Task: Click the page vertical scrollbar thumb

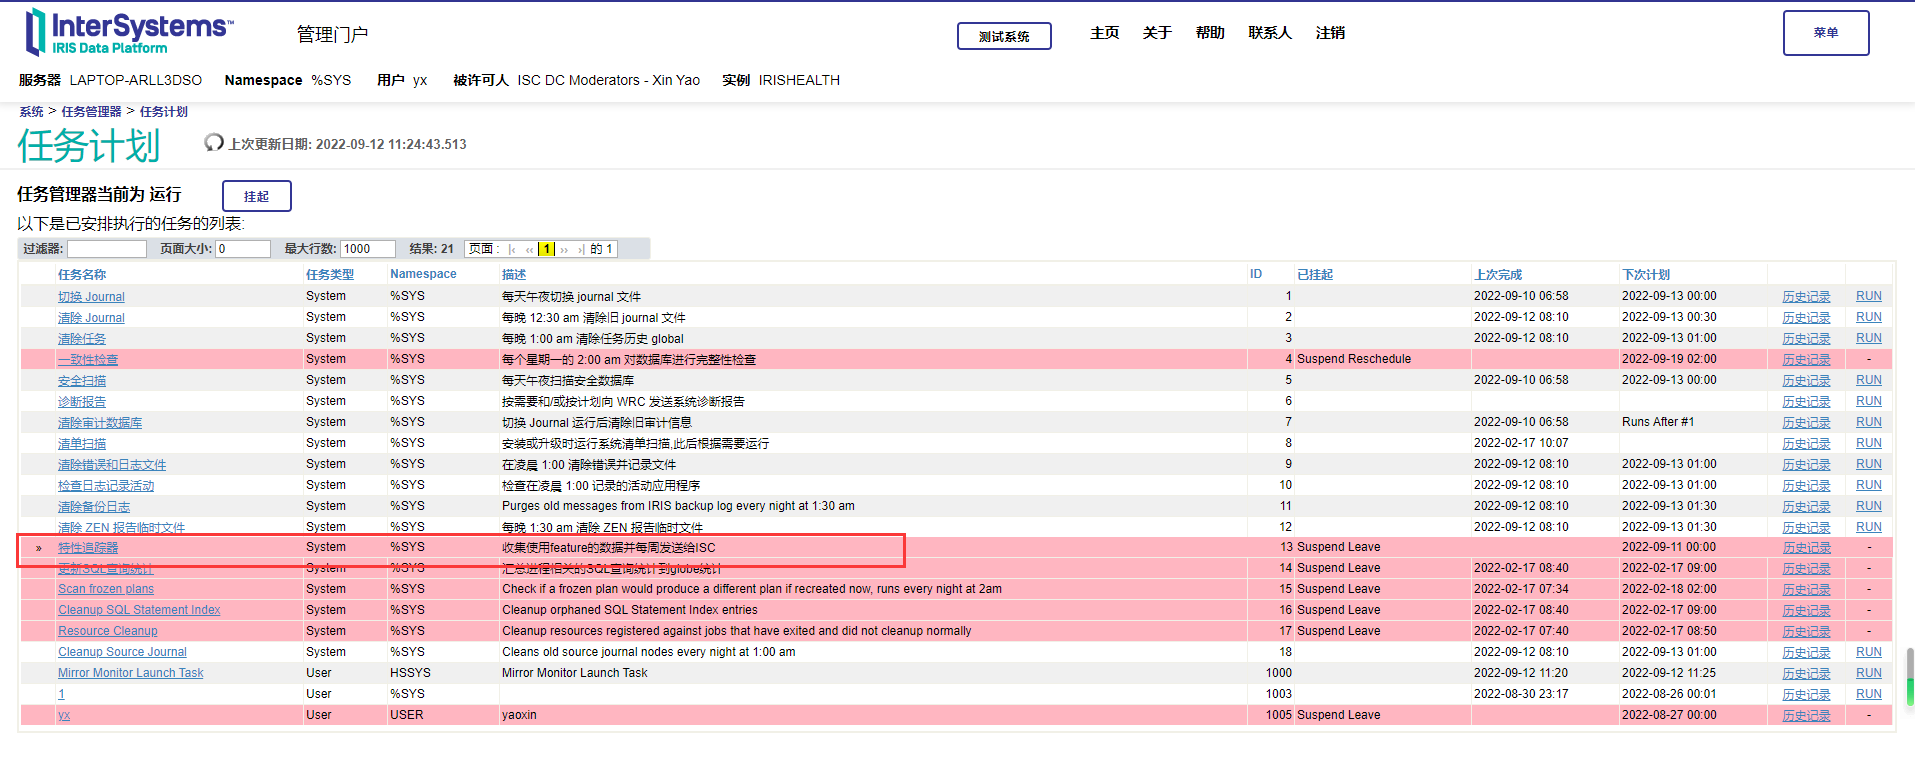Action: [x=1909, y=677]
